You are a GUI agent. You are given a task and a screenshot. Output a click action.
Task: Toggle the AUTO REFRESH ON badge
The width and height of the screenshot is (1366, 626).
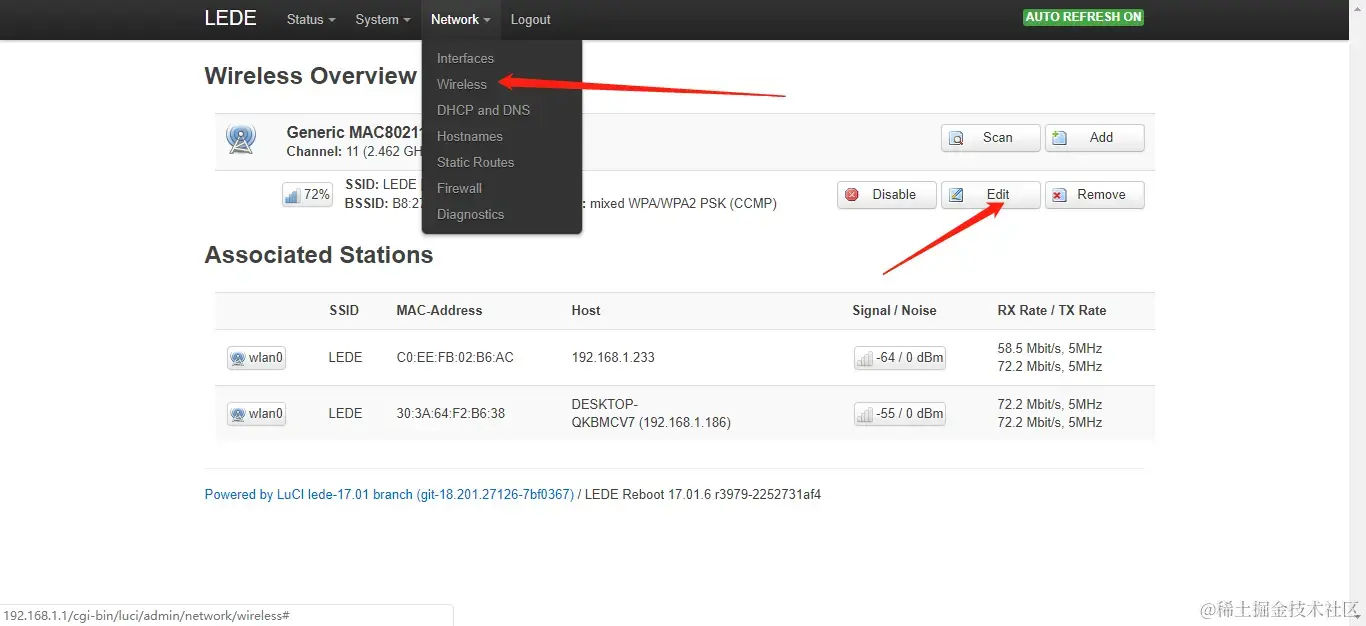[1083, 17]
